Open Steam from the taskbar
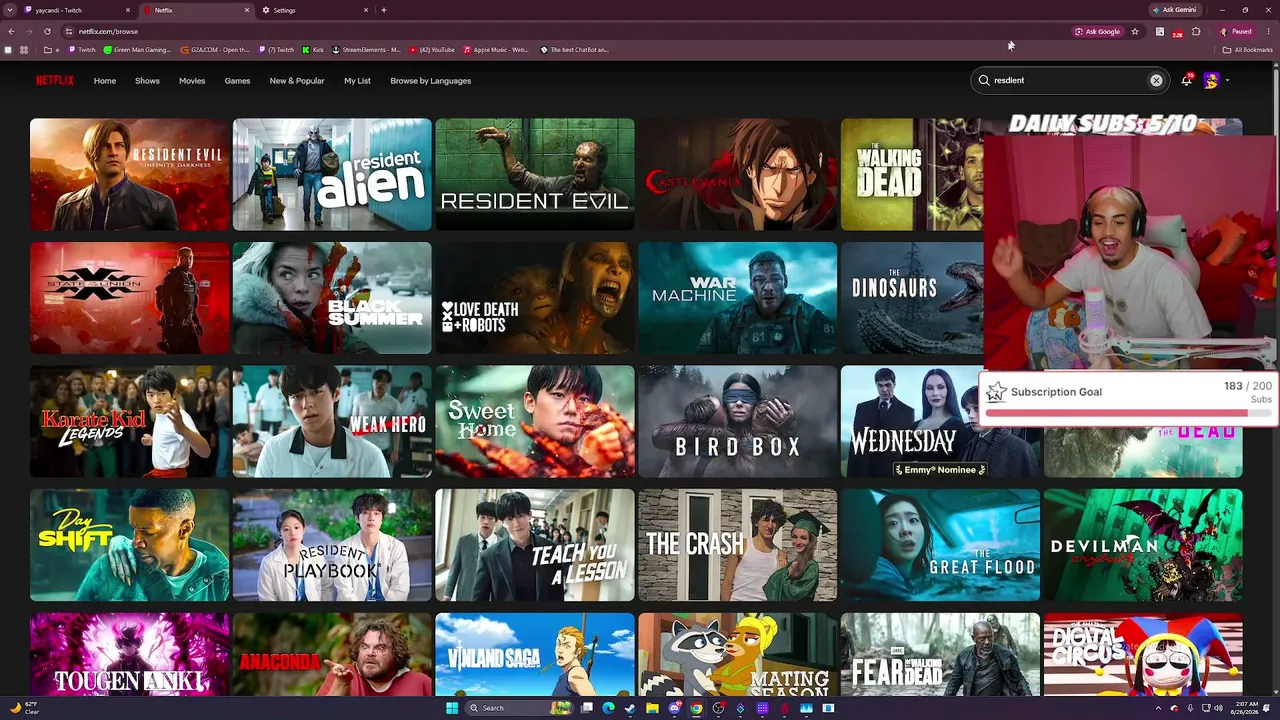 pyautogui.click(x=630, y=708)
